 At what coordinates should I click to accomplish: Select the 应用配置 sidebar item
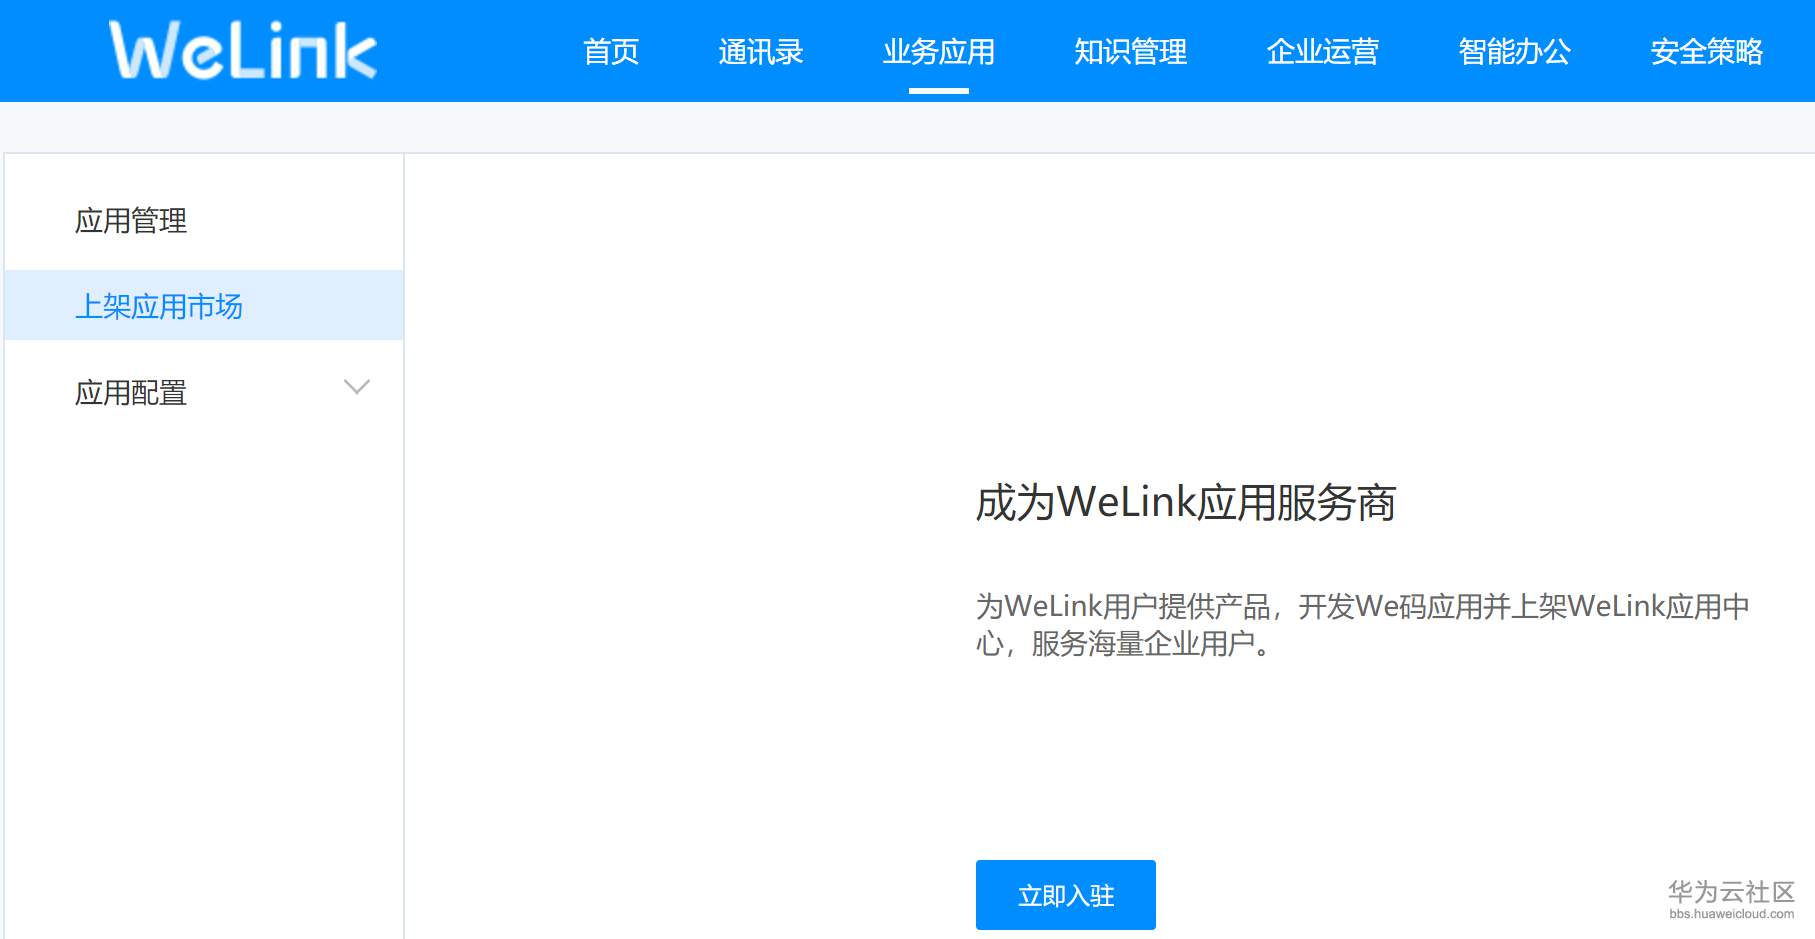tap(204, 392)
